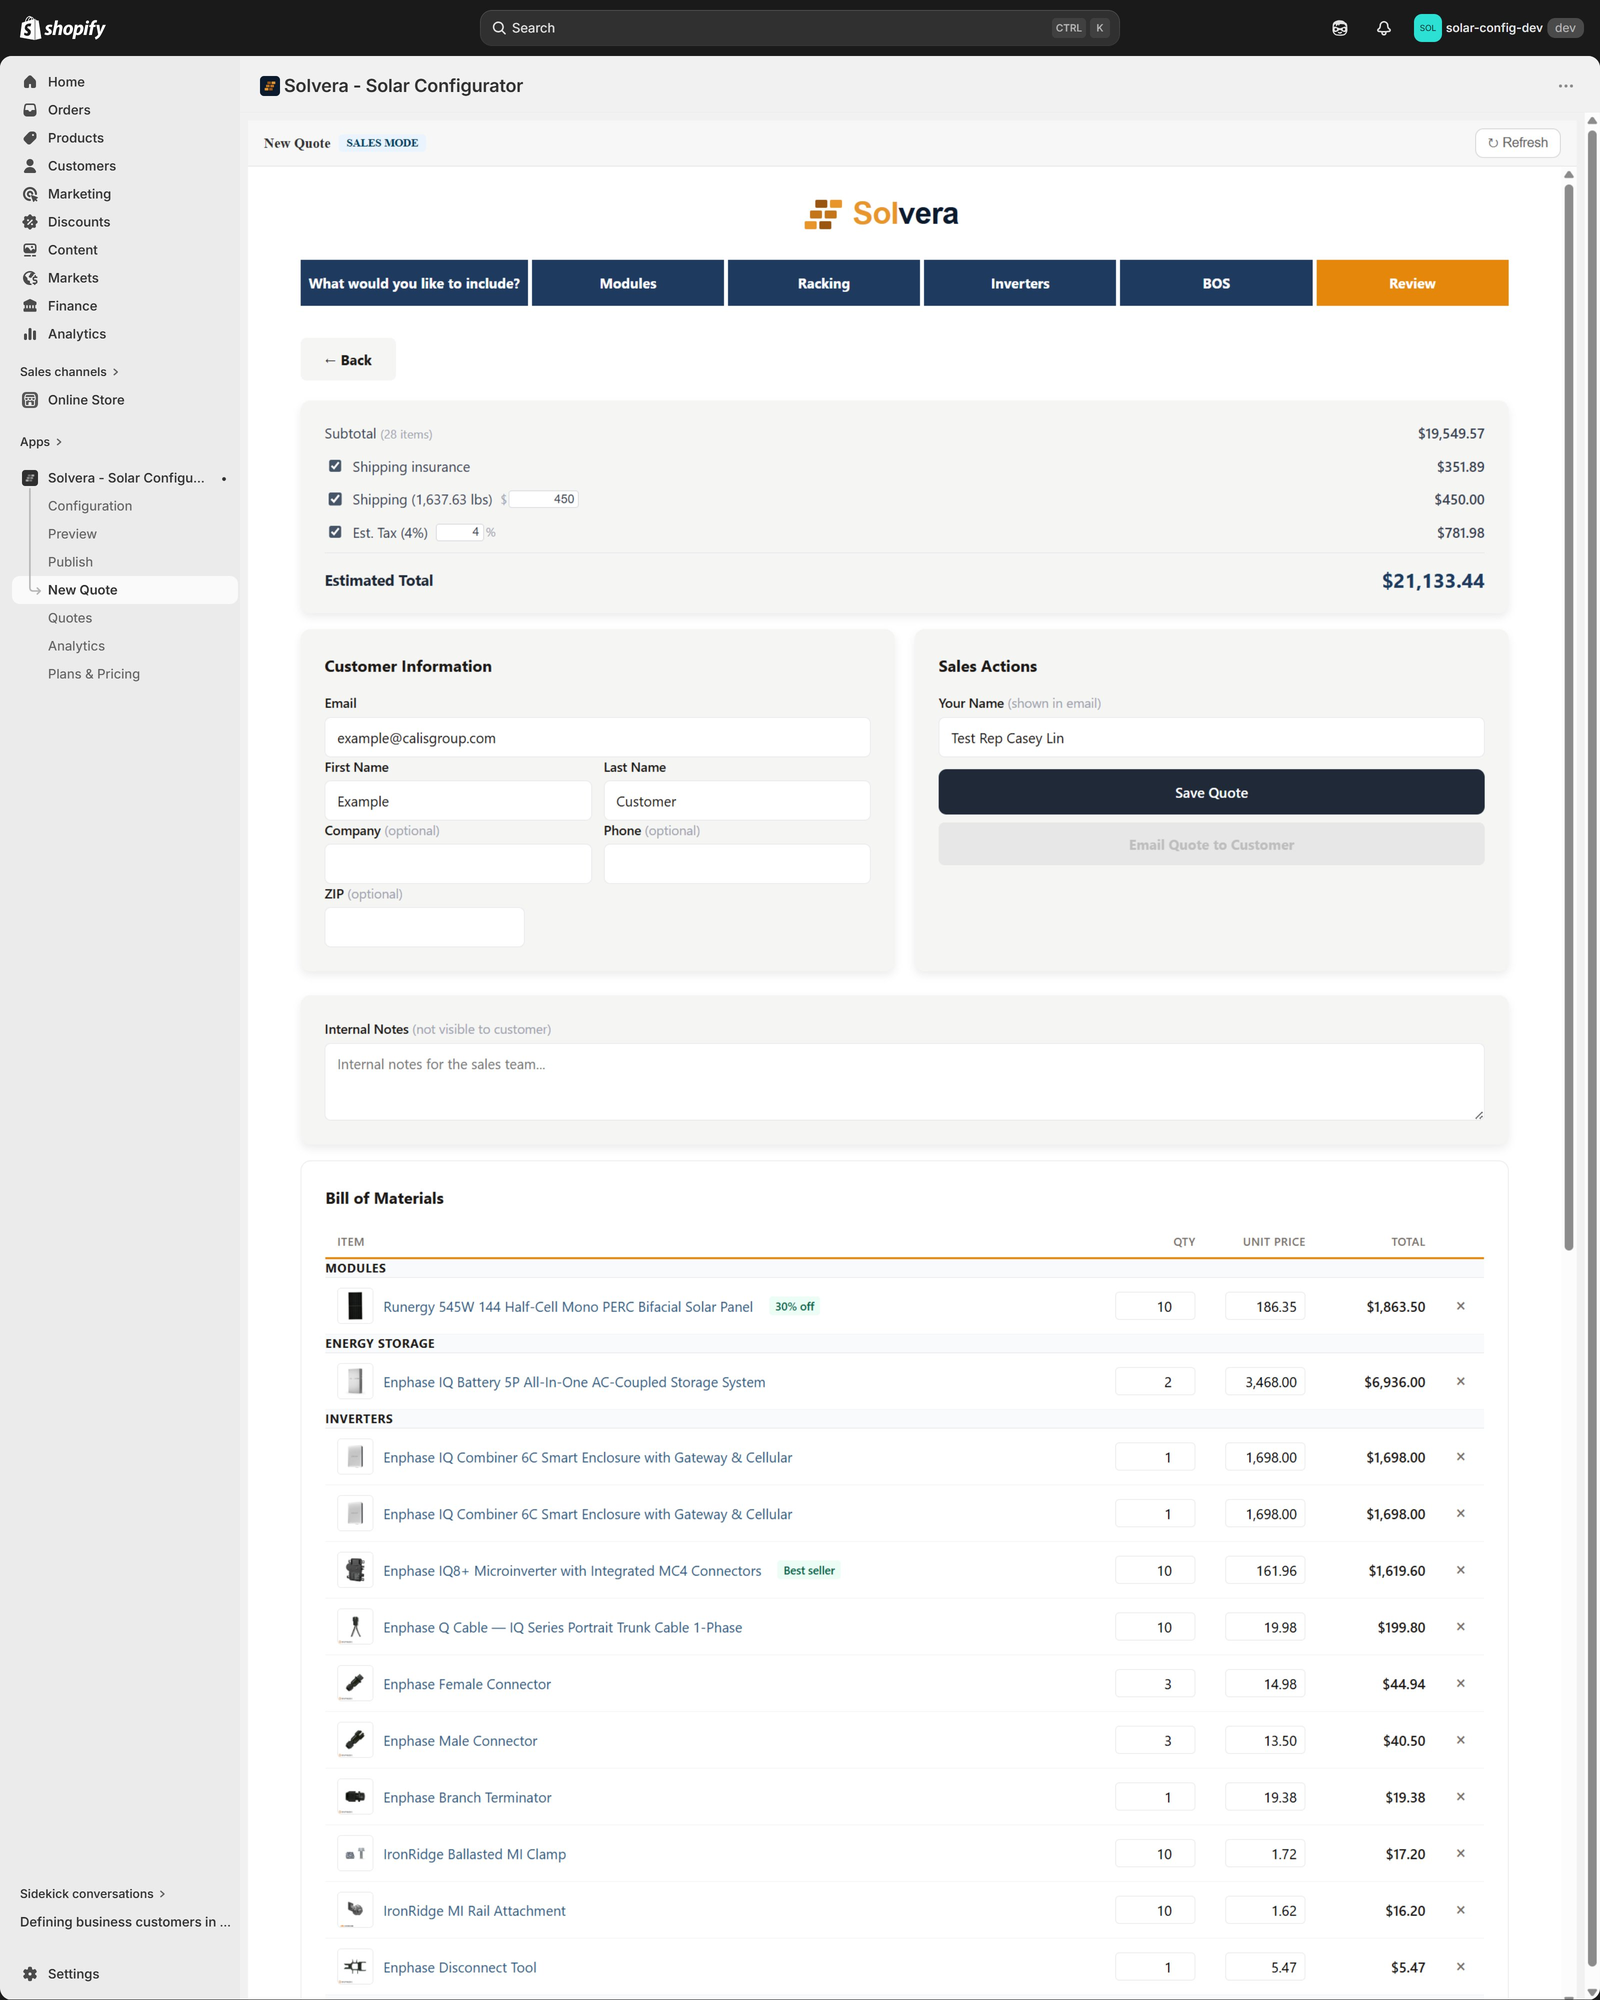Remove the Runergy 545W solar panel row
Screen dimensions: 1600x2000
point(1461,1306)
